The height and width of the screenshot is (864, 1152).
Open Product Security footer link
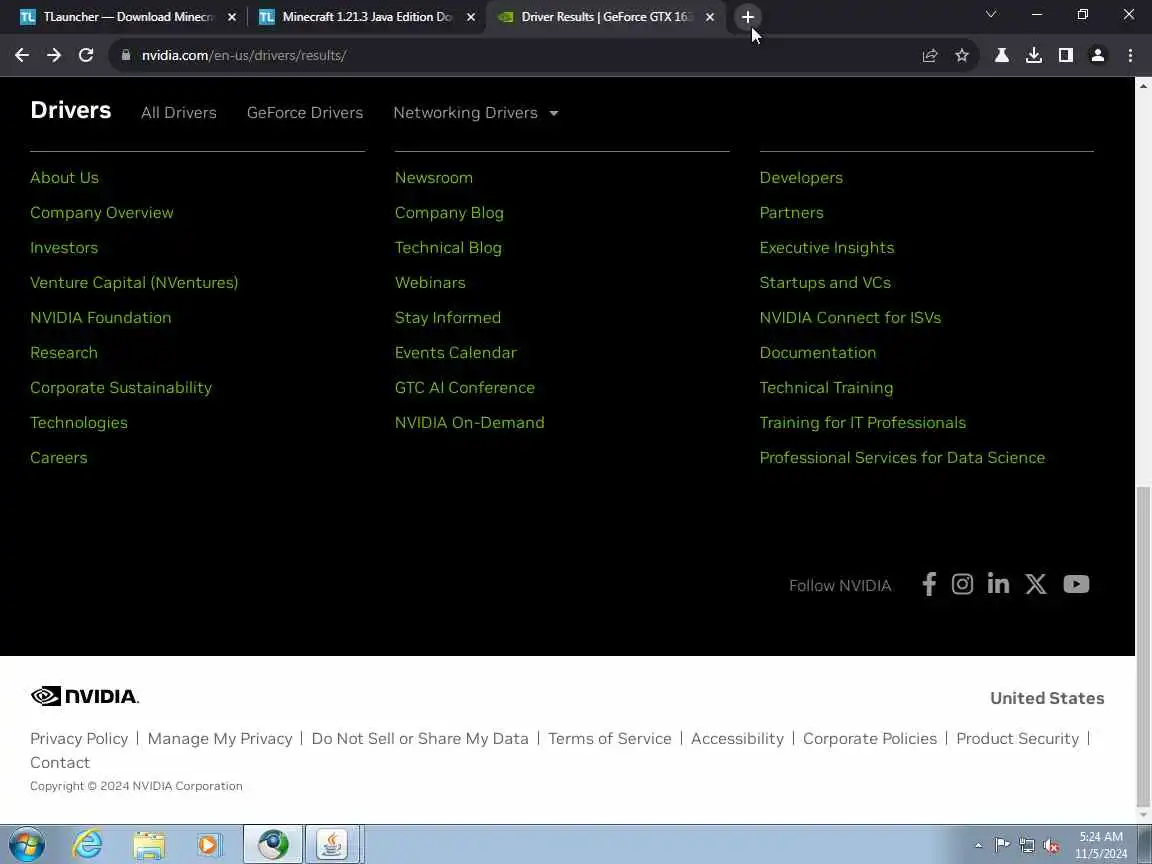coord(1018,738)
